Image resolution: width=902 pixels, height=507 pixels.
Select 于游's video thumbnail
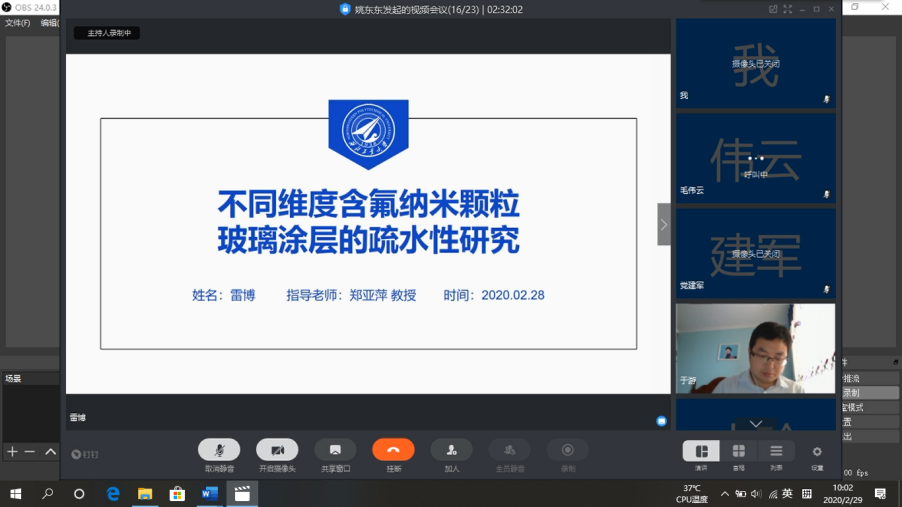click(755, 348)
